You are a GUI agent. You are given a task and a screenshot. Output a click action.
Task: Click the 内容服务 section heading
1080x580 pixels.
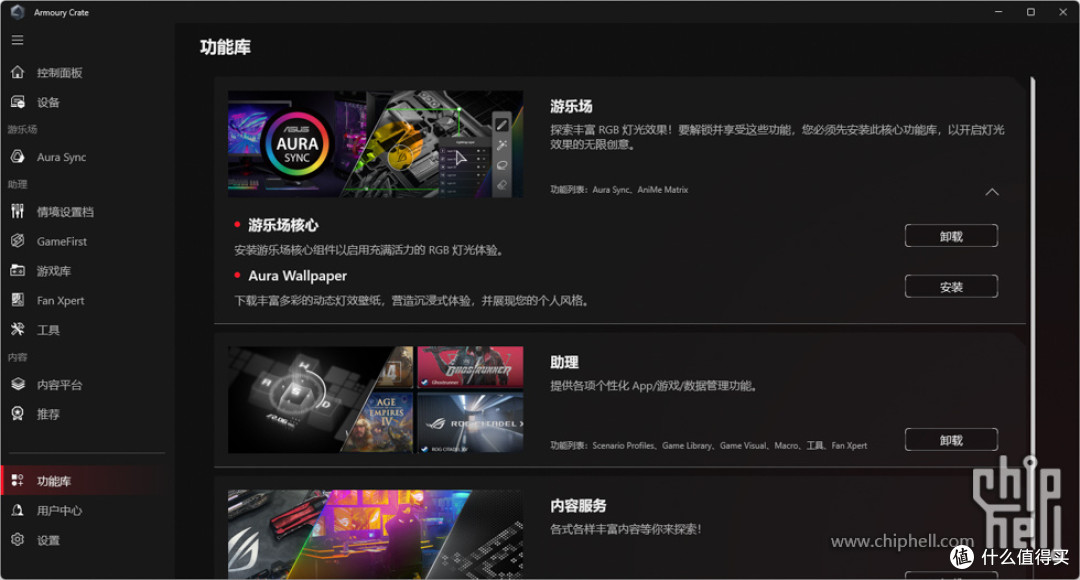tap(578, 506)
